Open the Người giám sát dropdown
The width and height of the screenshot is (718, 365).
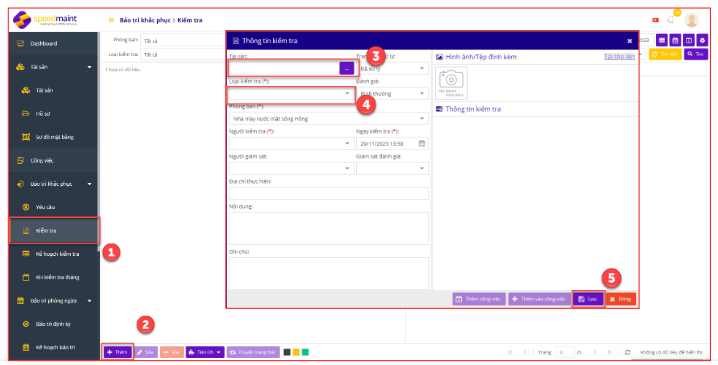[291, 169]
